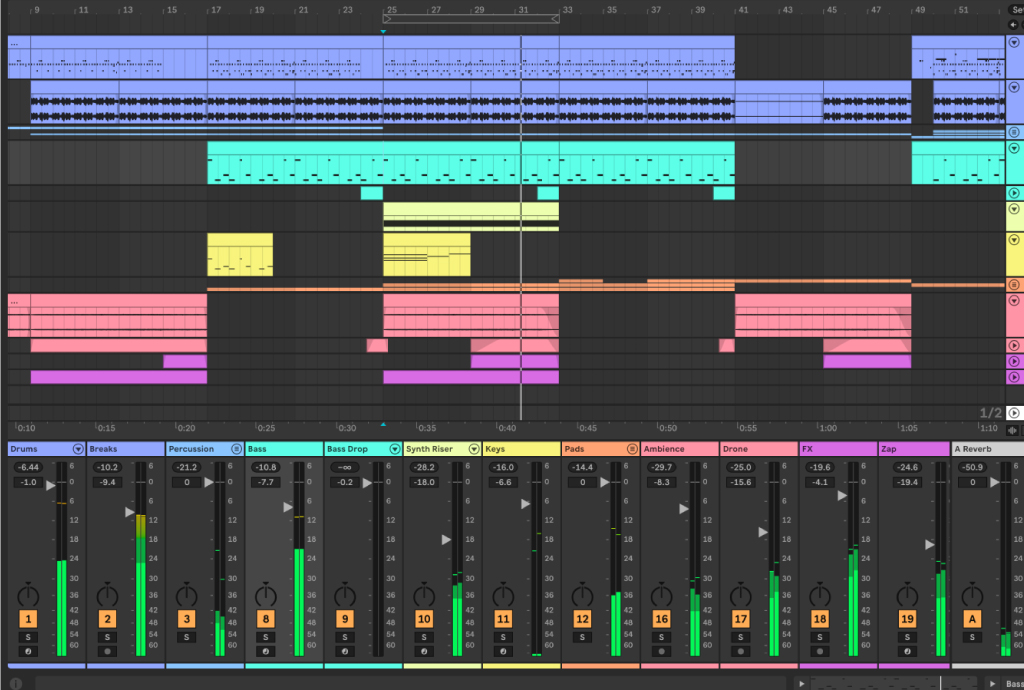Grab the Breaks volume fader handle

pyautogui.click(x=129, y=512)
